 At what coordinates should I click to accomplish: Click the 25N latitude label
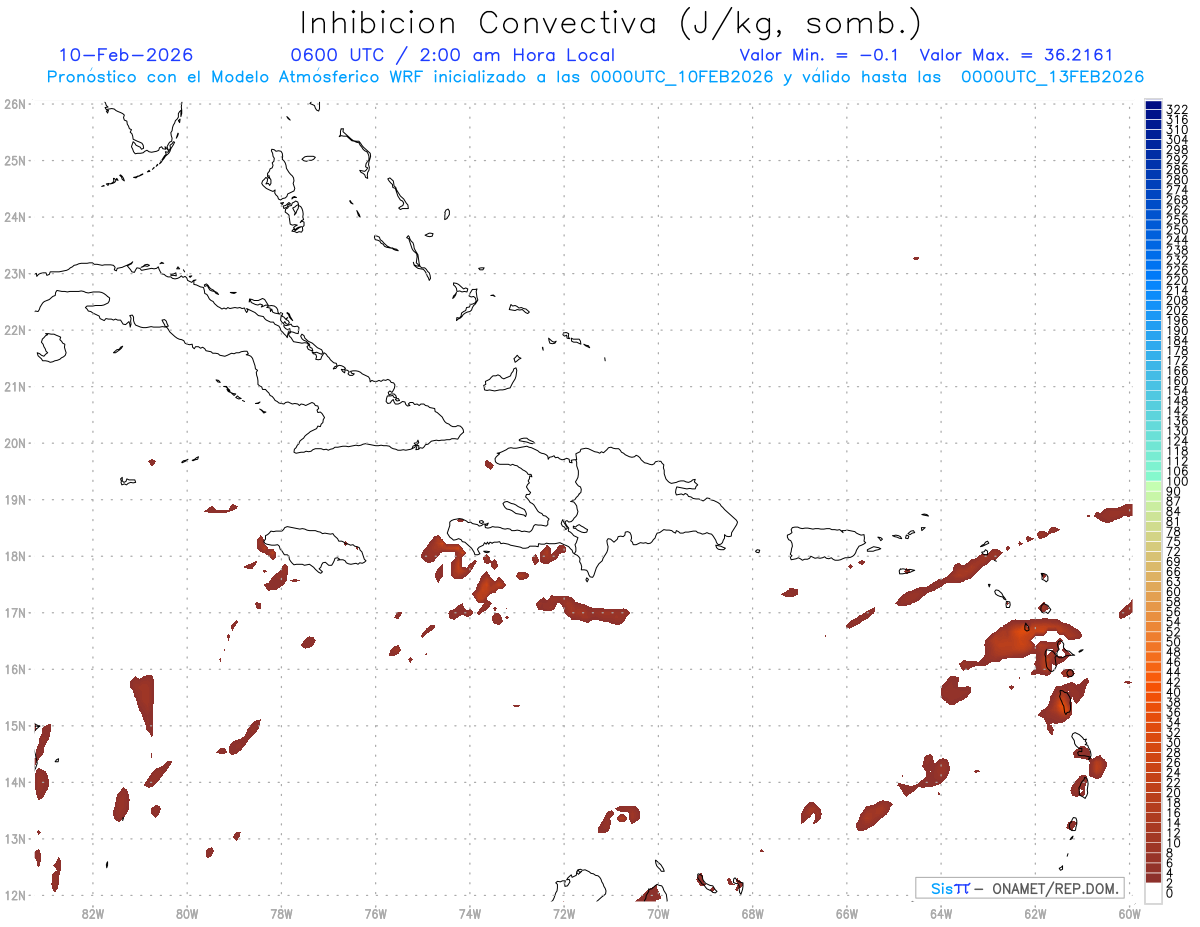pos(15,160)
